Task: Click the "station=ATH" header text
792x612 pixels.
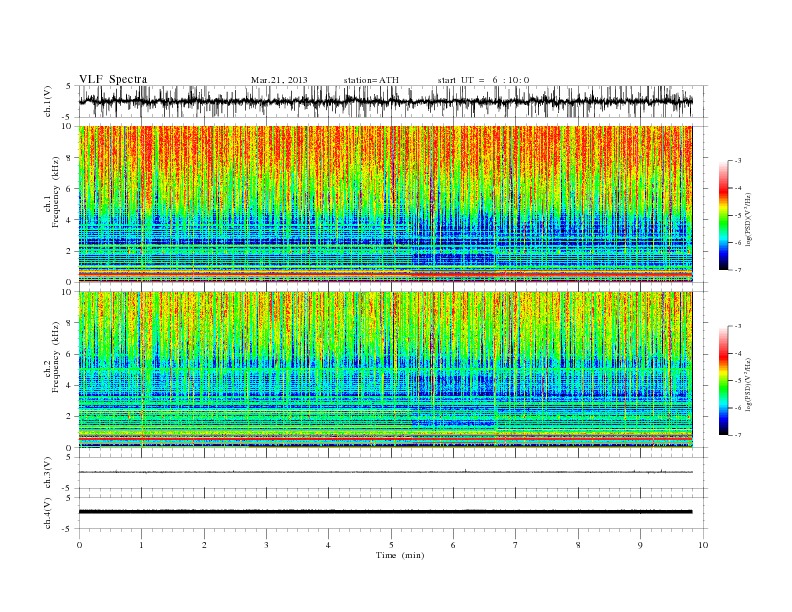Action: point(371,80)
